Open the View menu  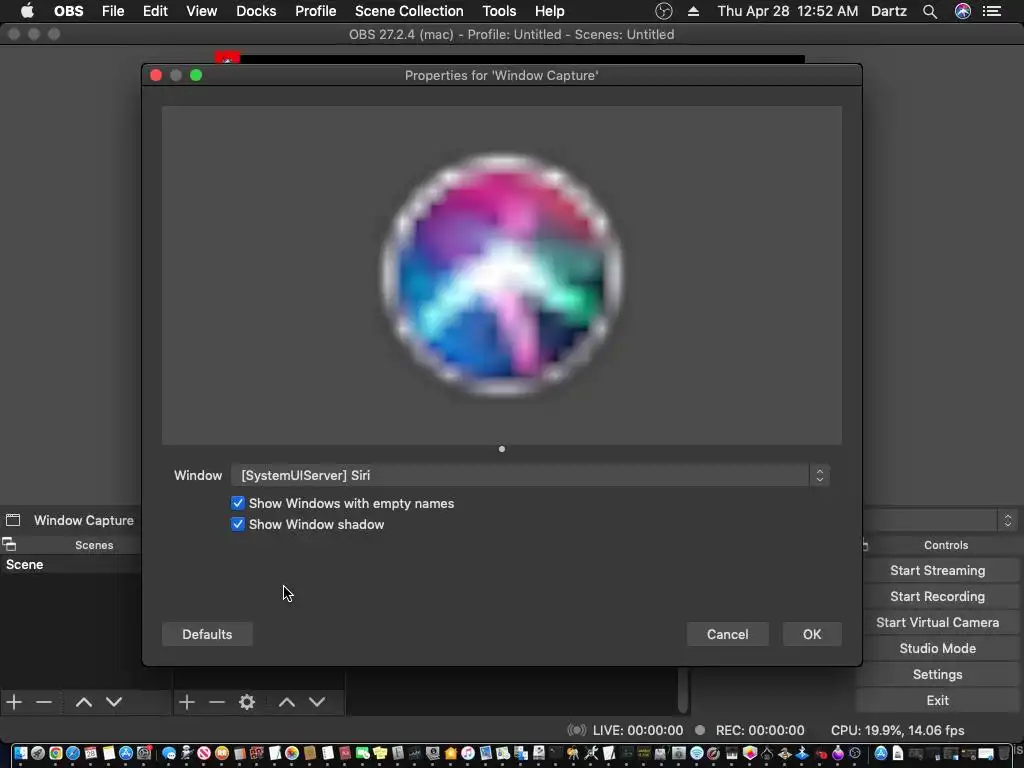pos(201,11)
